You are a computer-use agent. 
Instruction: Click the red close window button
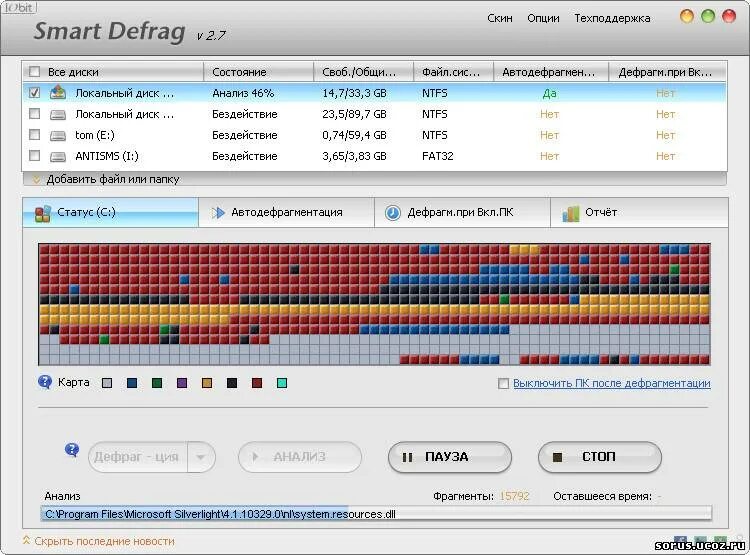click(x=729, y=16)
